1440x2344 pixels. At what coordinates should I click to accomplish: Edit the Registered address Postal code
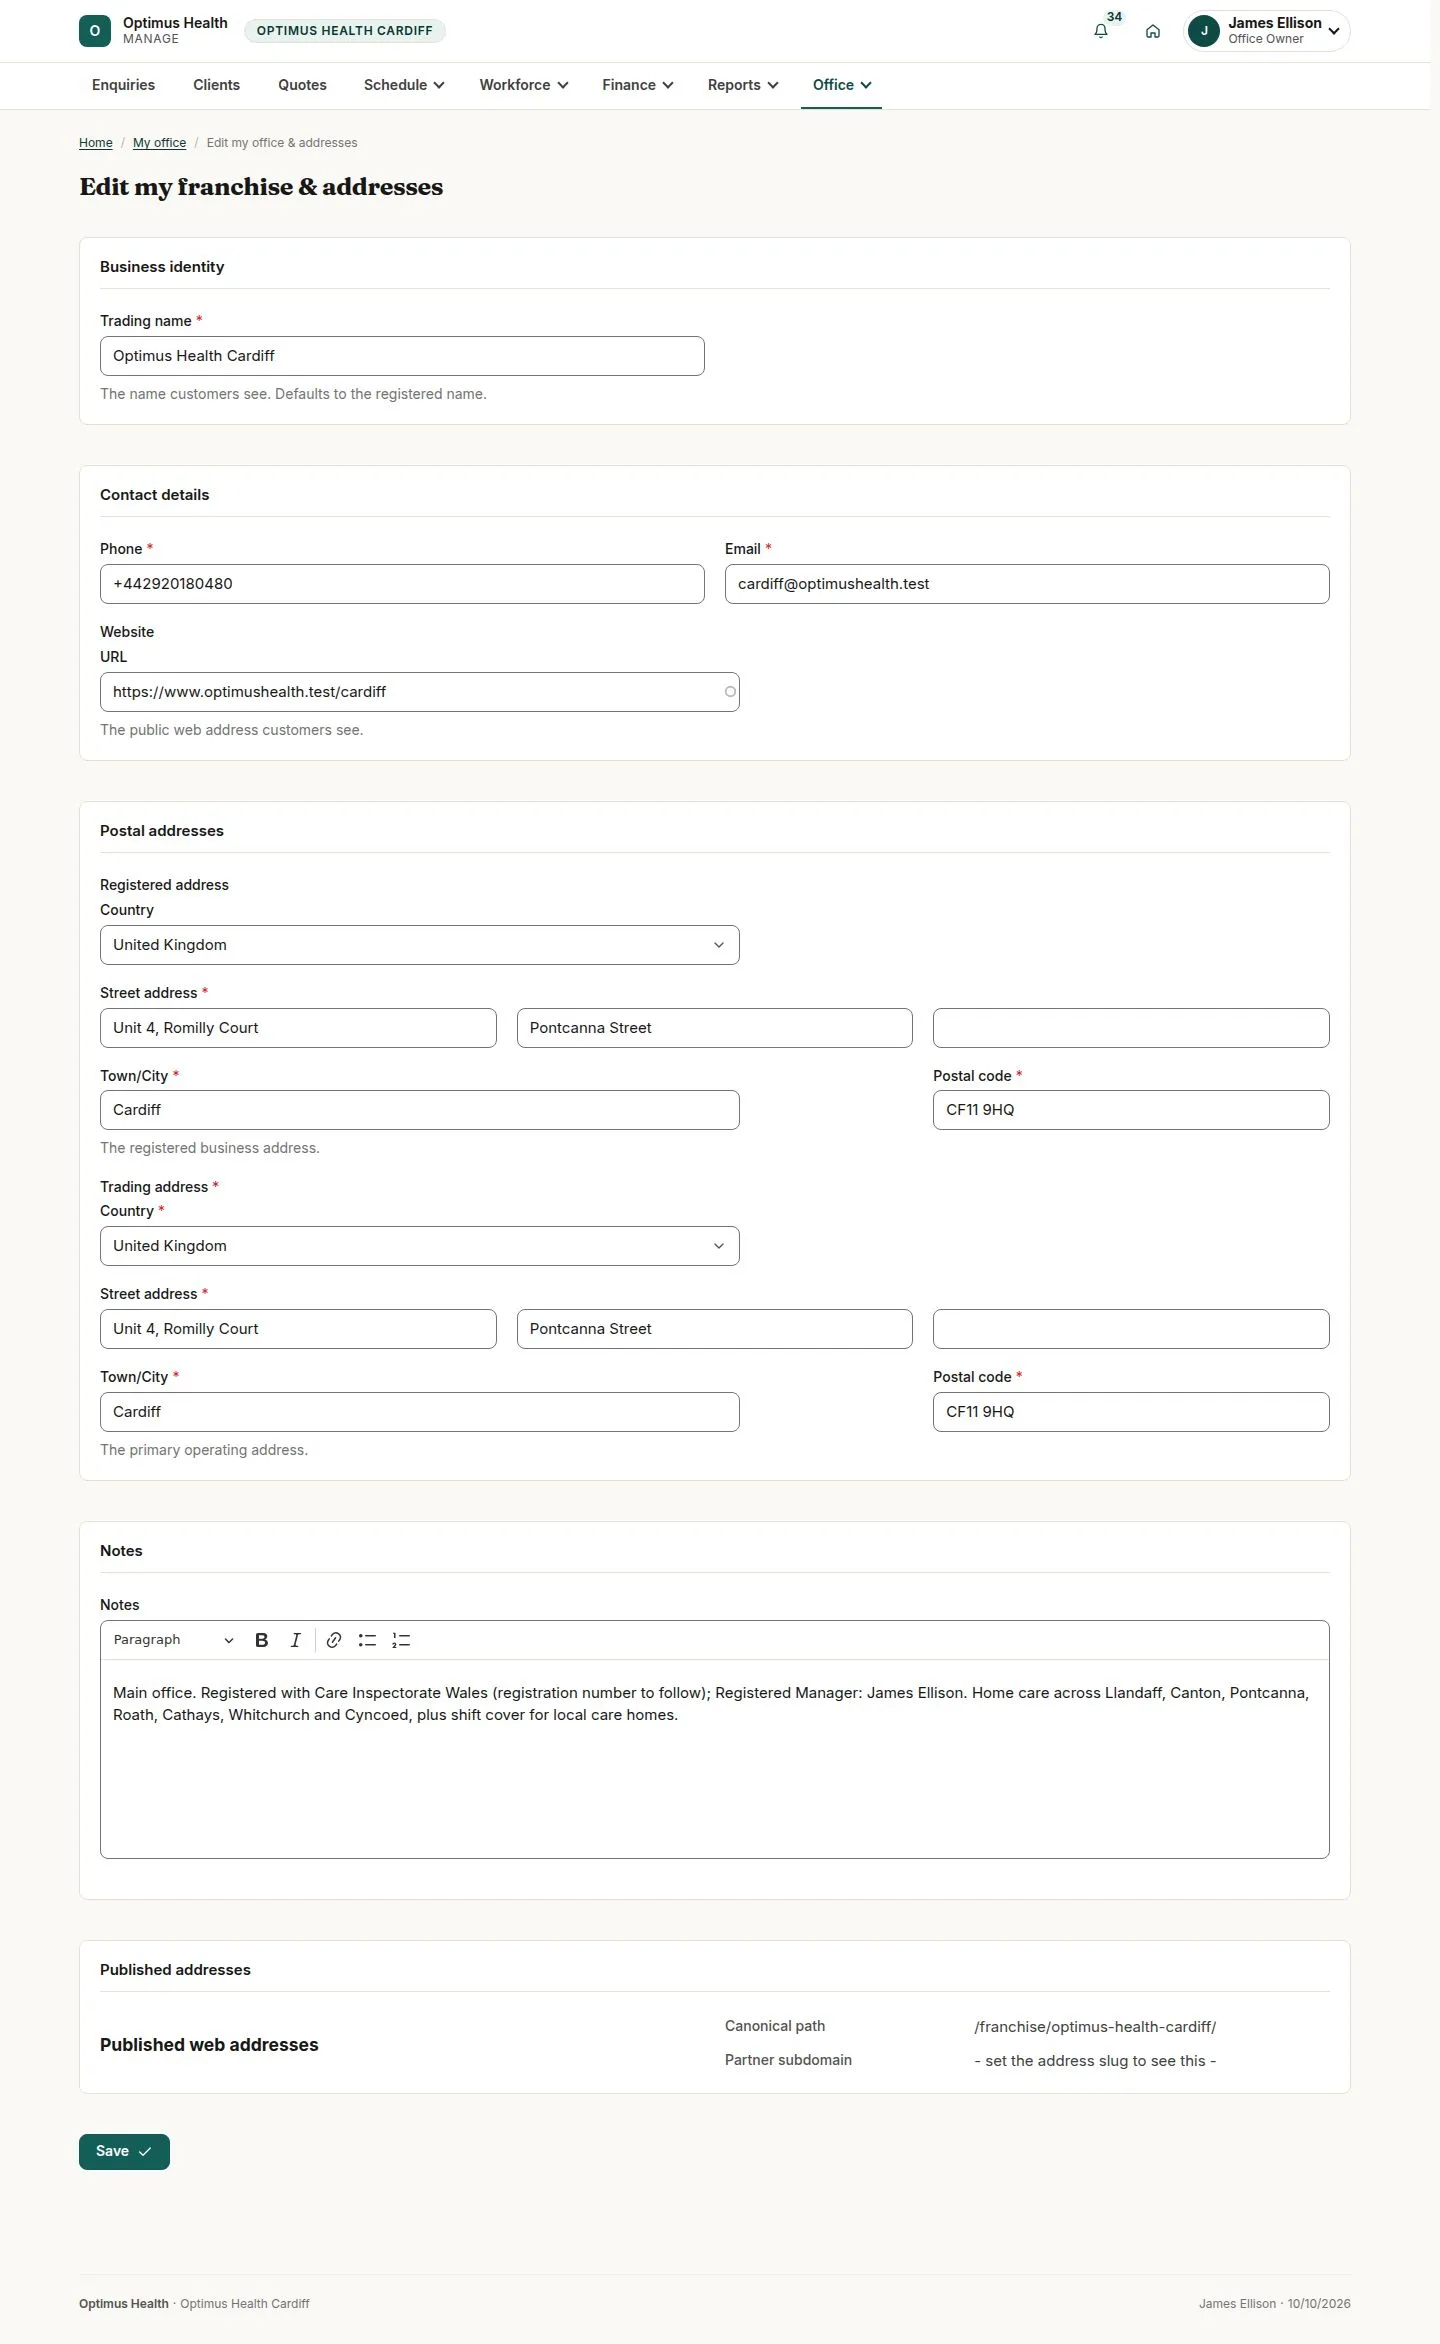coord(1131,1110)
